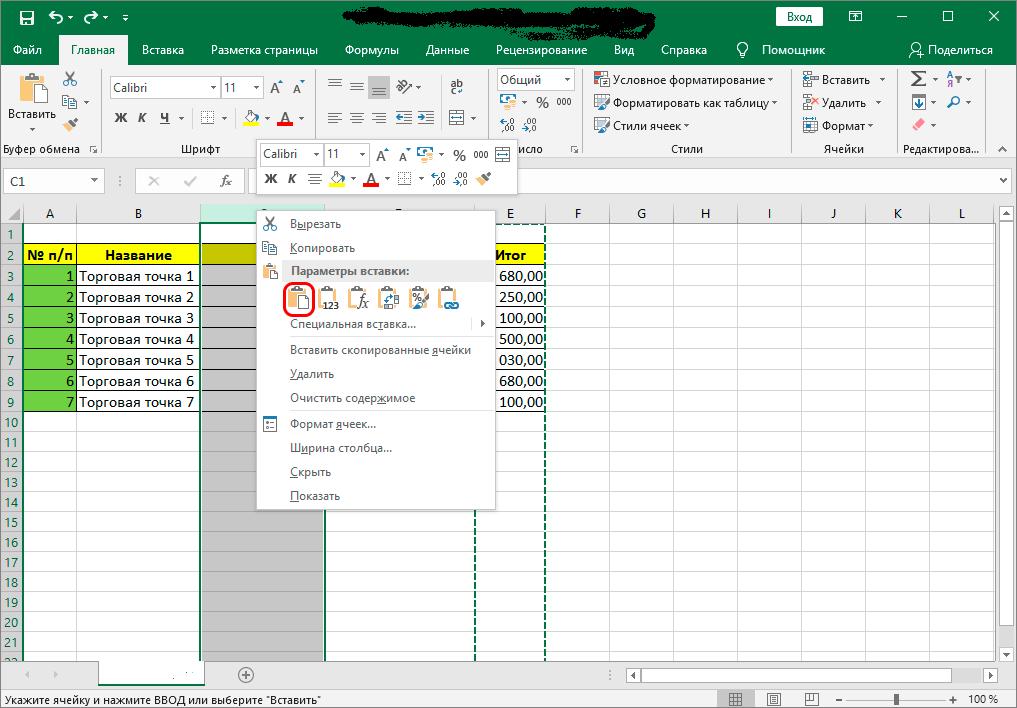Toggle left horizontal alignment in ribbon

coord(335,118)
